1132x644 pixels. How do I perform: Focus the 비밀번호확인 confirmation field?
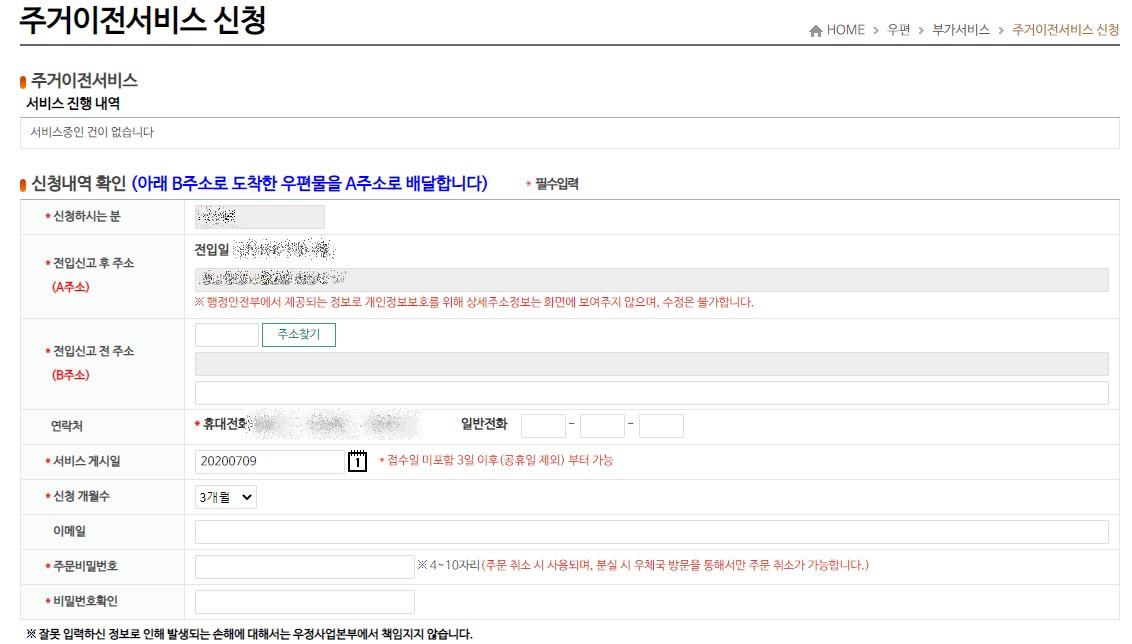(305, 601)
